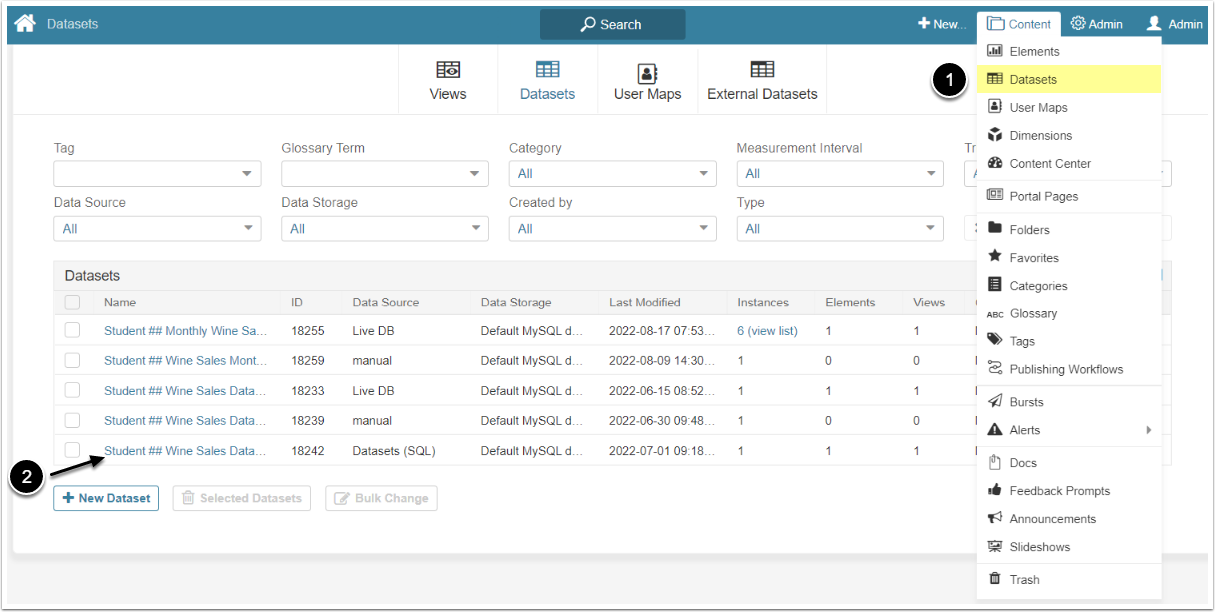
Task: Click the Admin gear icon
Action: [1078, 24]
